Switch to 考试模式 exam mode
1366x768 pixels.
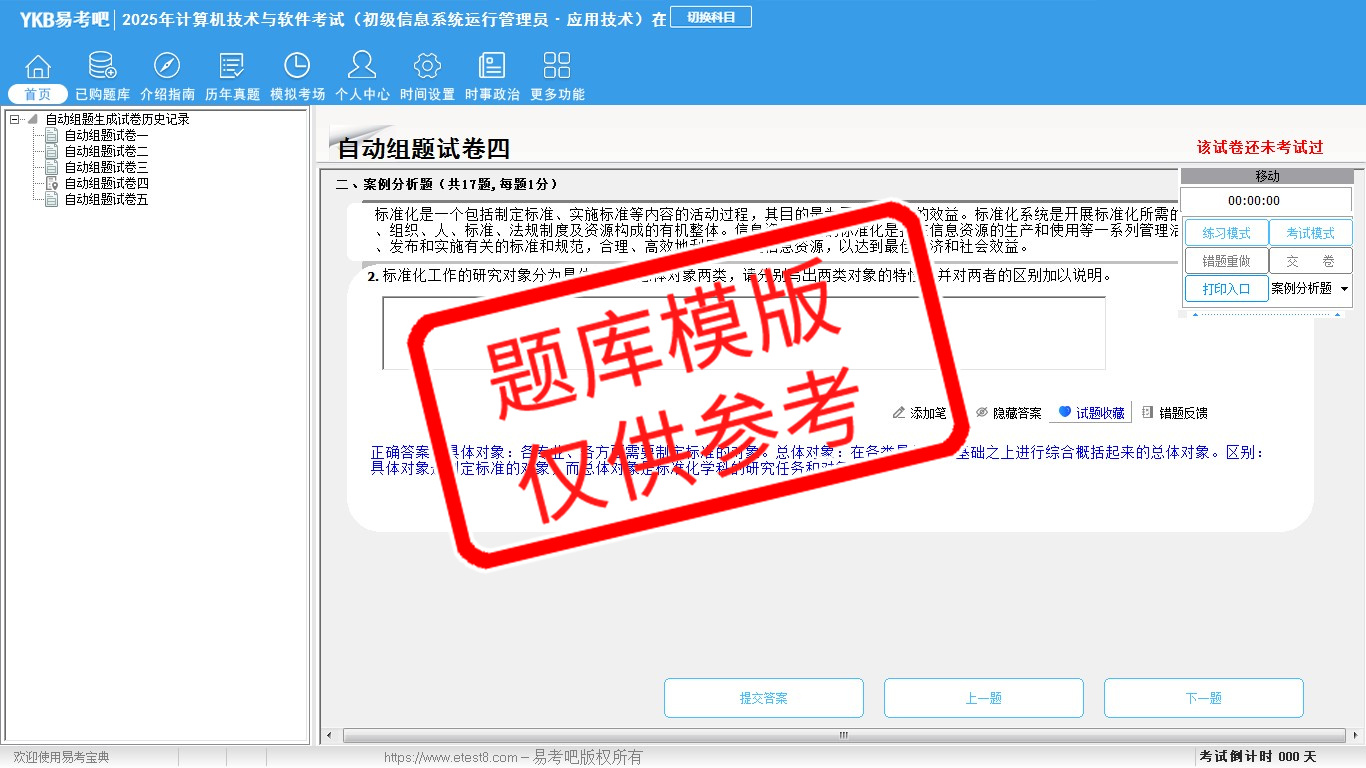click(1310, 233)
